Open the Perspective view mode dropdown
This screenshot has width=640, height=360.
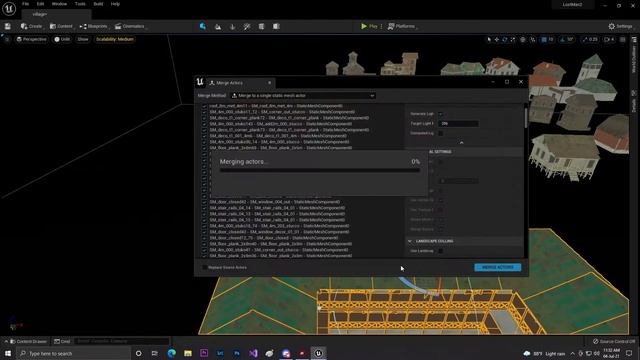pos(31,39)
